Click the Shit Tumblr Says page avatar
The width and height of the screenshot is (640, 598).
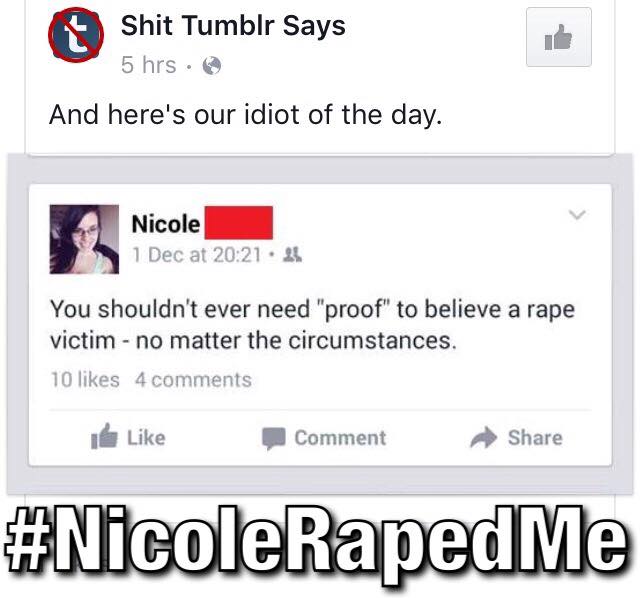tap(76, 35)
